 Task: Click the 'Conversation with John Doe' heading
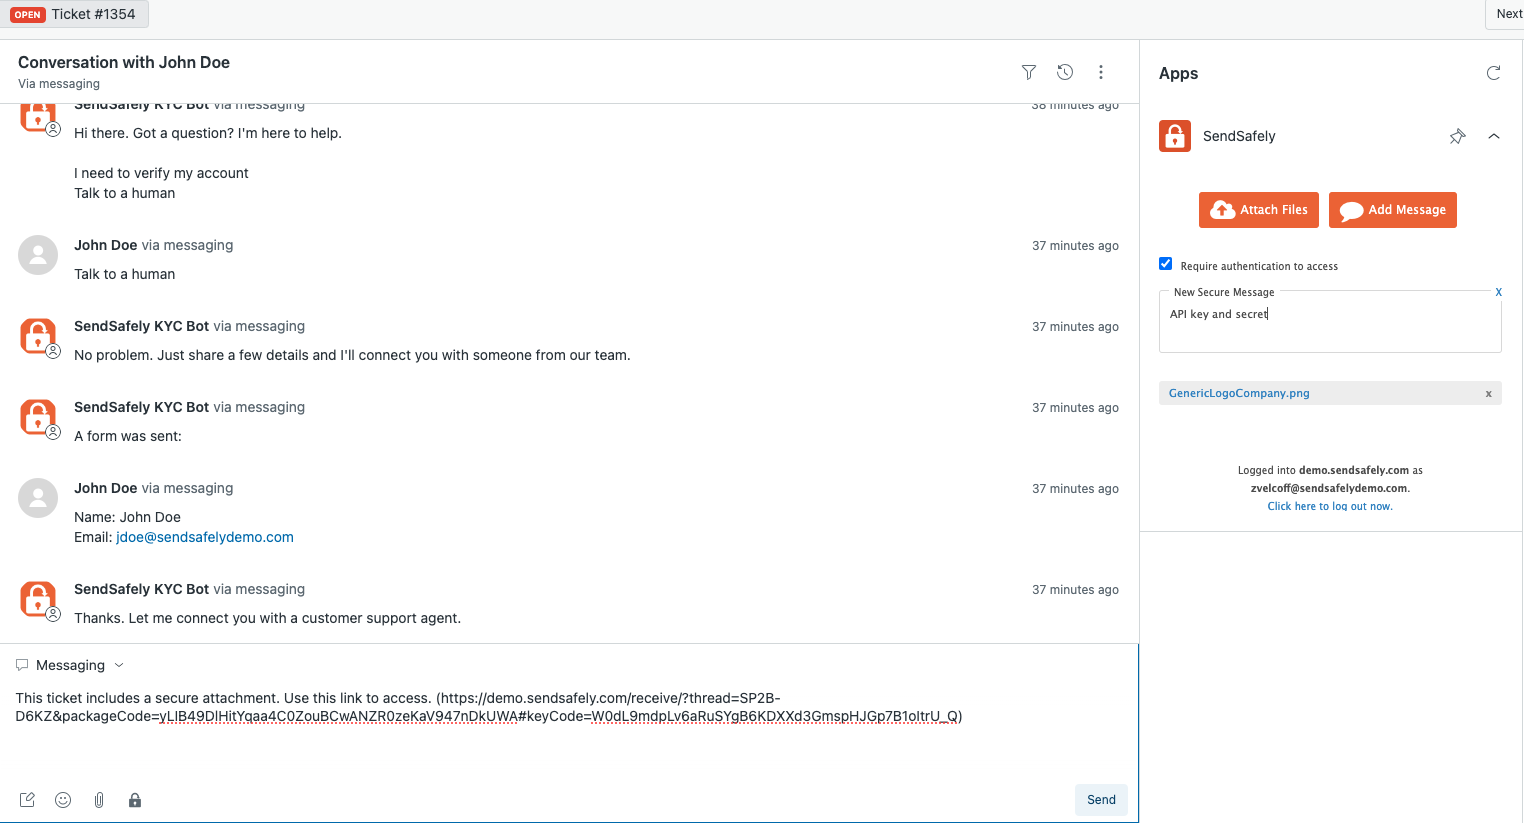[x=124, y=62]
